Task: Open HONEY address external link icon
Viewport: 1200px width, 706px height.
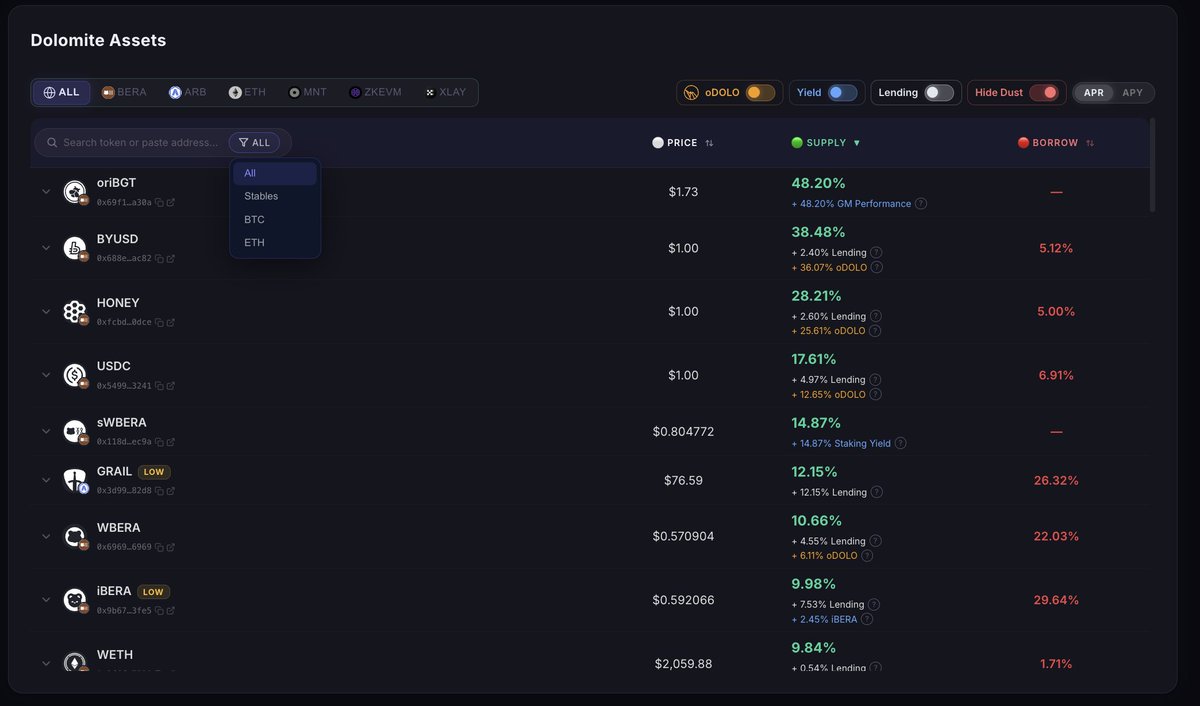Action: 171,322
